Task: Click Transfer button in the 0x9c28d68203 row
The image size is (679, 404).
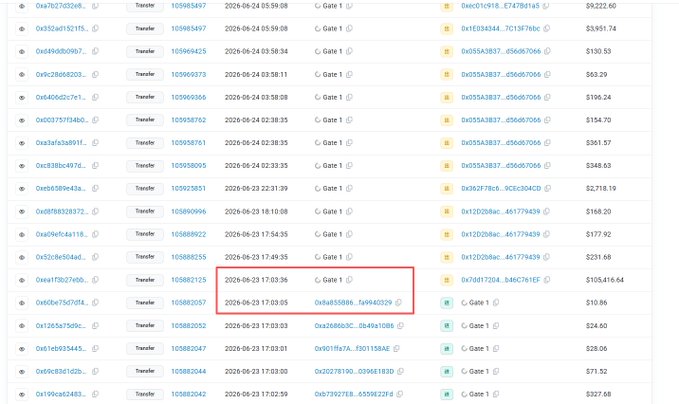Action: (x=145, y=74)
